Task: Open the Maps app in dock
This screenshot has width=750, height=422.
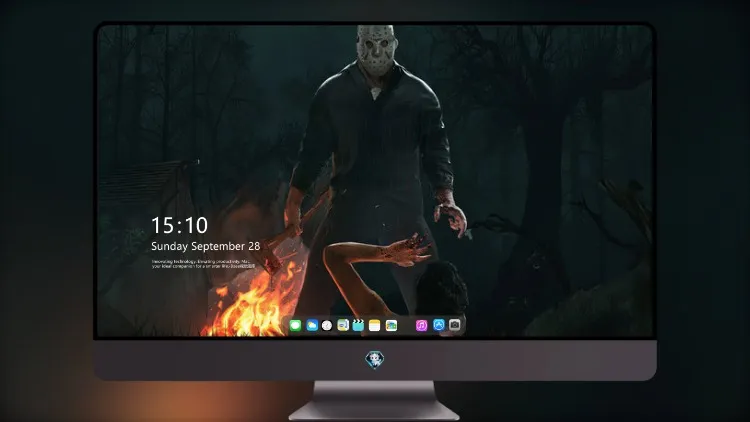Action: 343,325
